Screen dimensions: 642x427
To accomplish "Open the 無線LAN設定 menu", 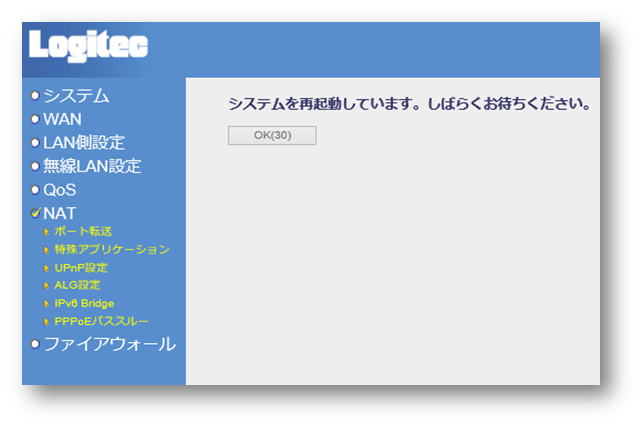I will click(92, 166).
